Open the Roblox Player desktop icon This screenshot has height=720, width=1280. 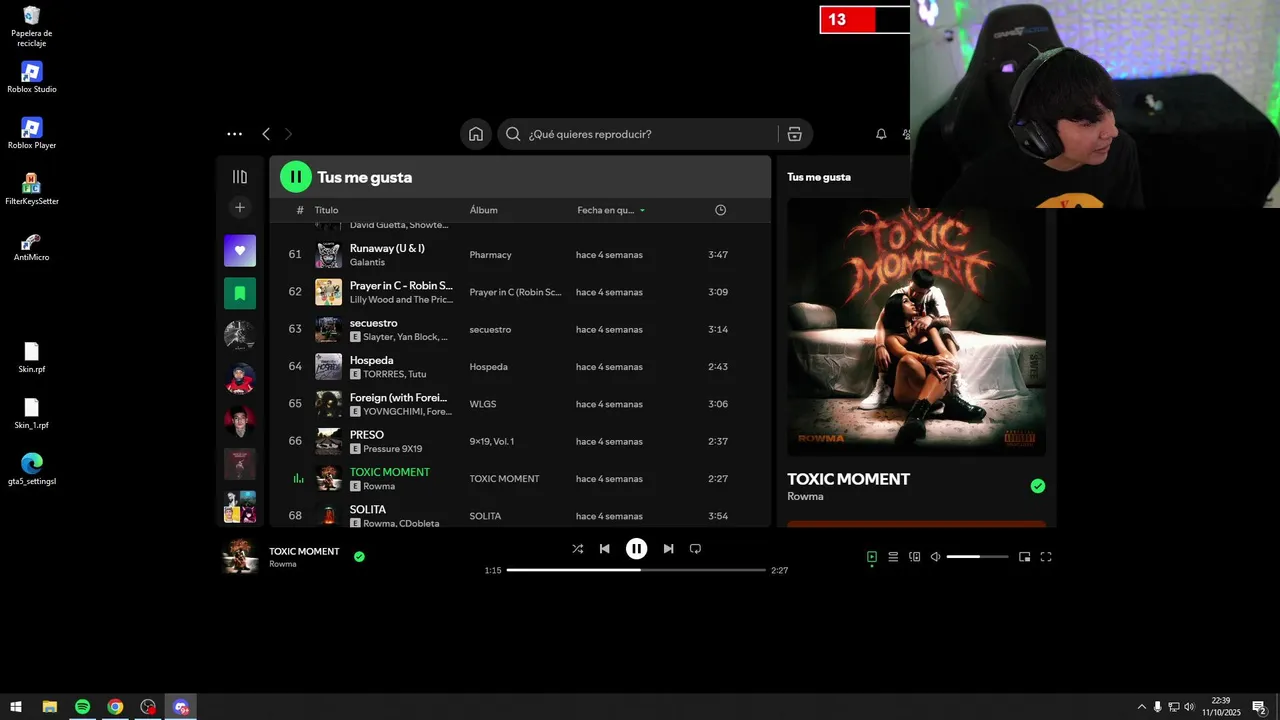32,133
